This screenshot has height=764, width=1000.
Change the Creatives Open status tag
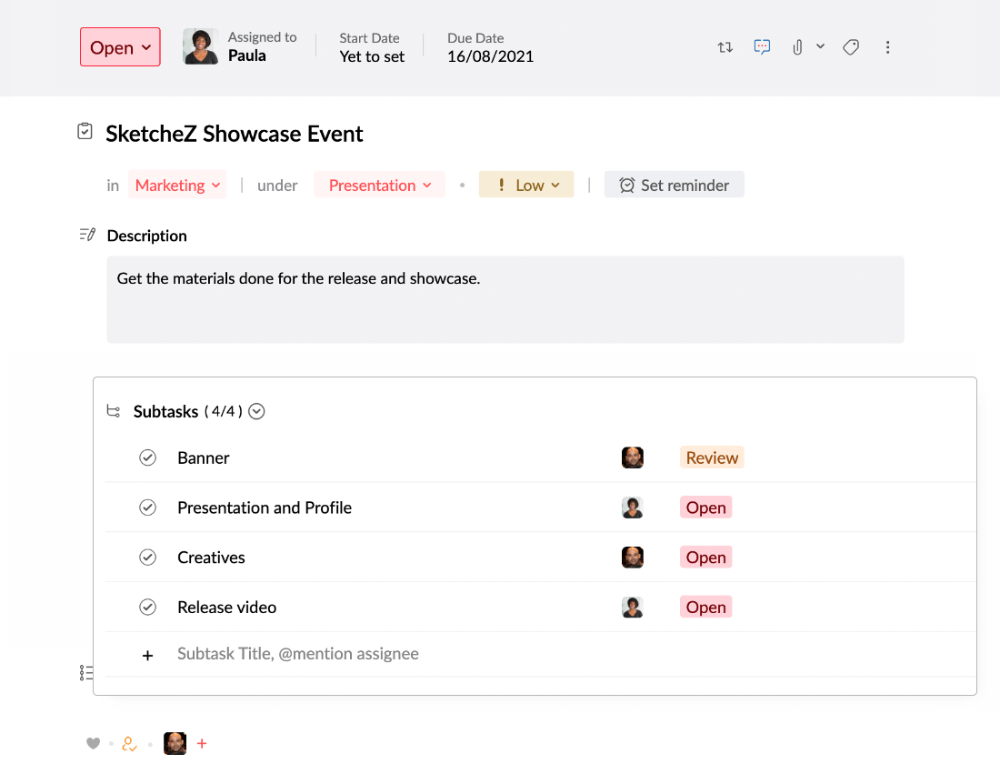pos(706,557)
